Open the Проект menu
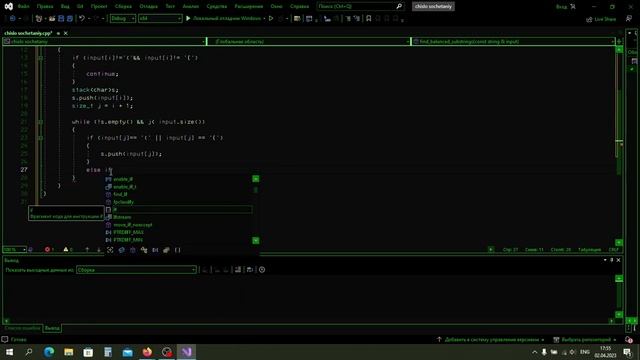 coord(99,6)
